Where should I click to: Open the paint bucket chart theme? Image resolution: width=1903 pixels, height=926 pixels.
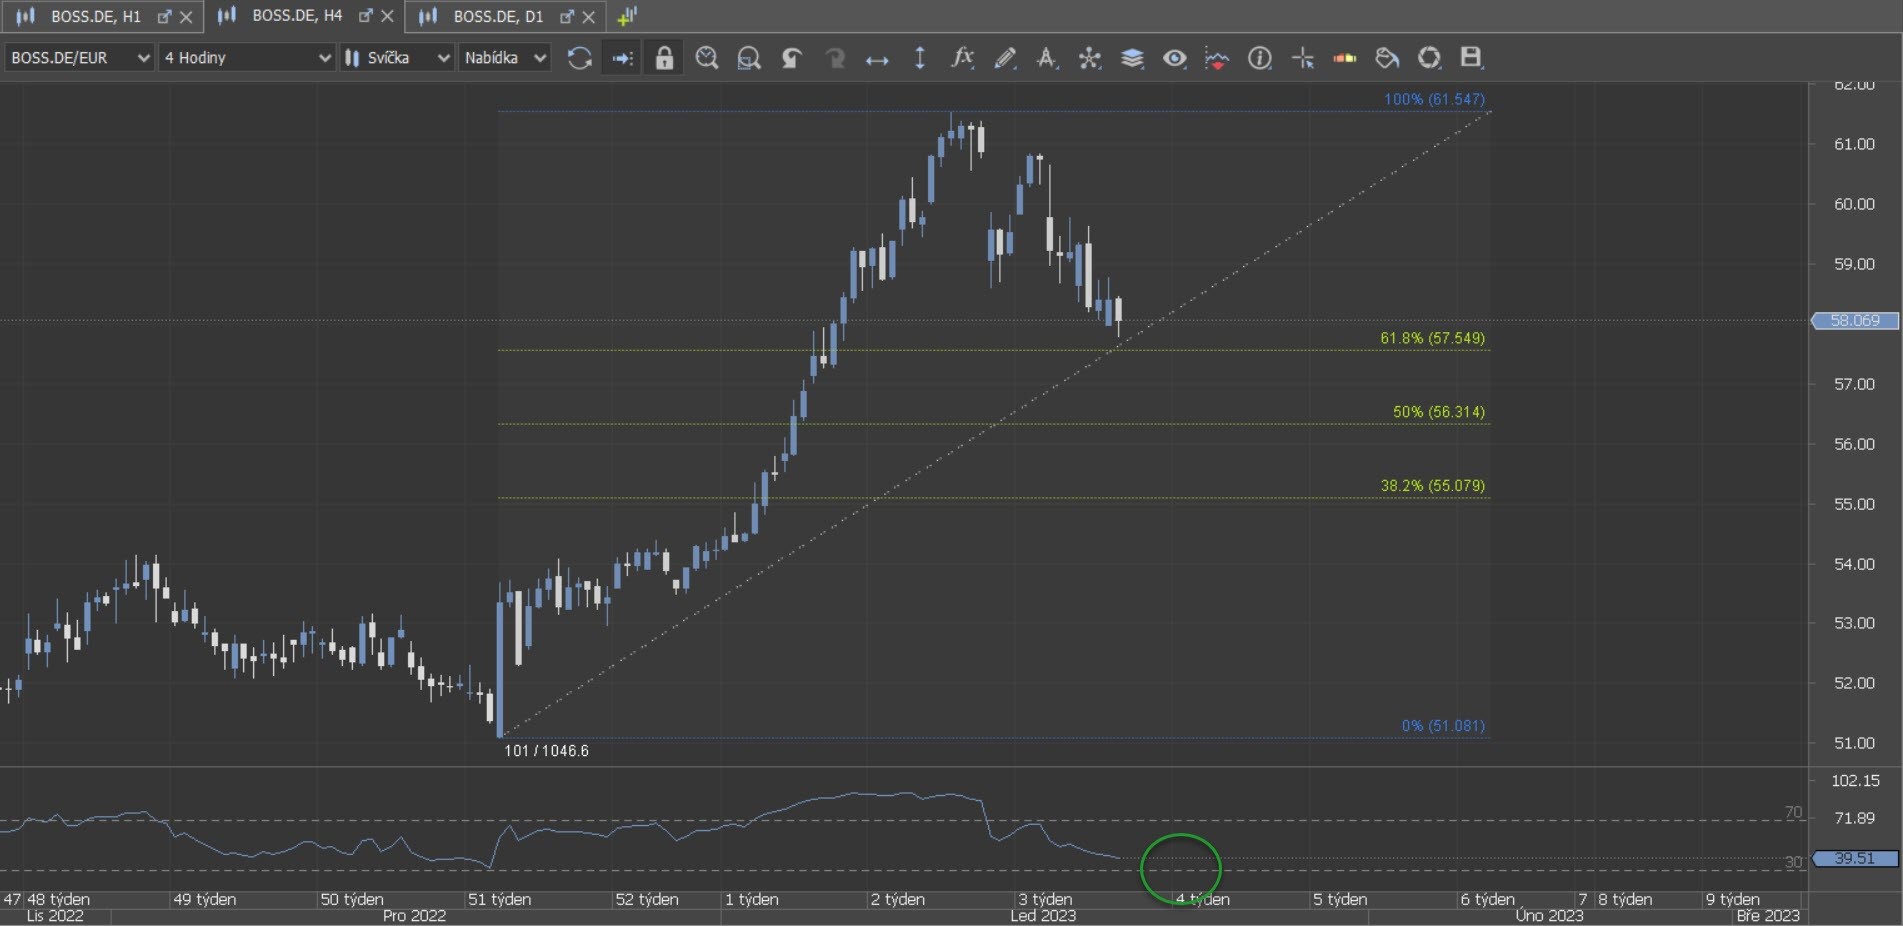tap(1387, 58)
